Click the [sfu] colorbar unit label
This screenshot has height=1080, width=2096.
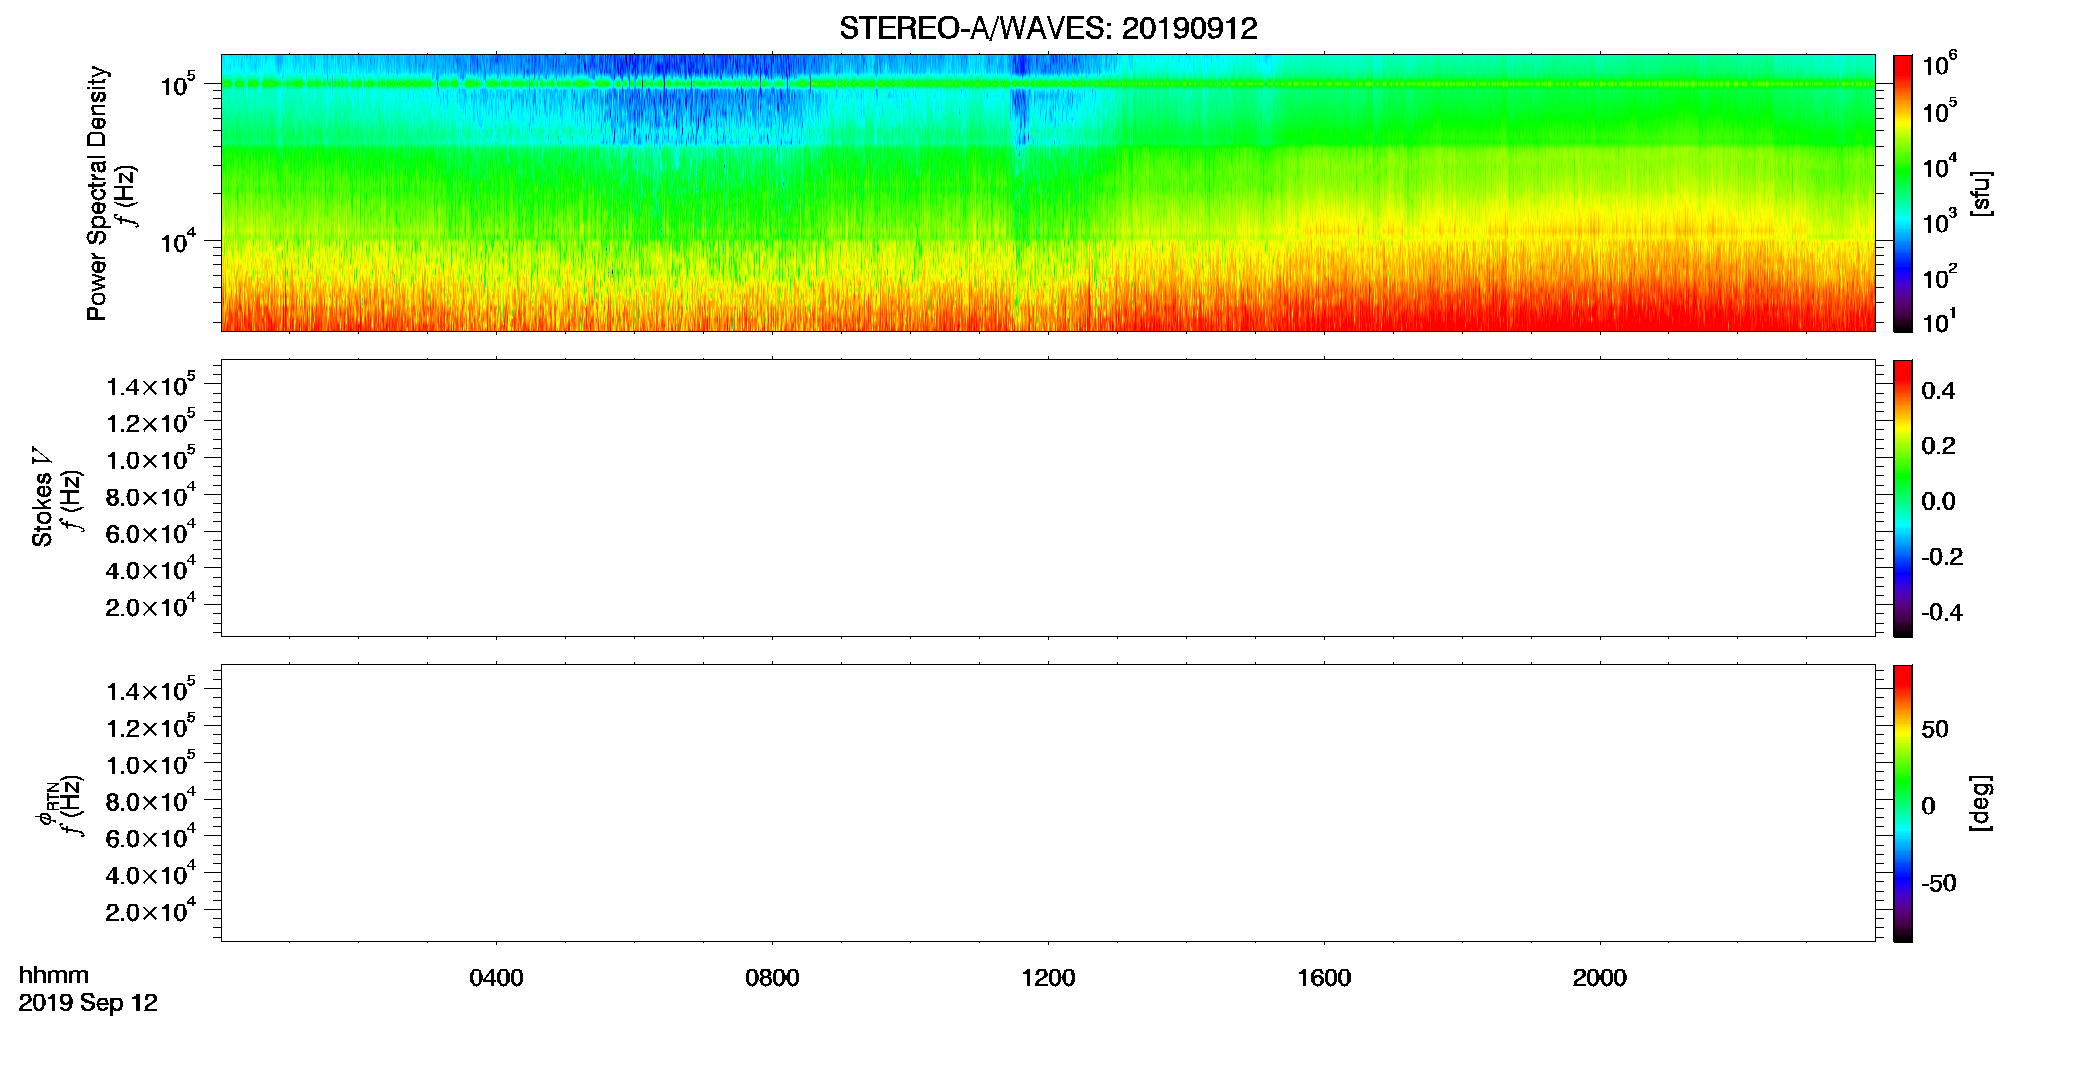click(1980, 193)
